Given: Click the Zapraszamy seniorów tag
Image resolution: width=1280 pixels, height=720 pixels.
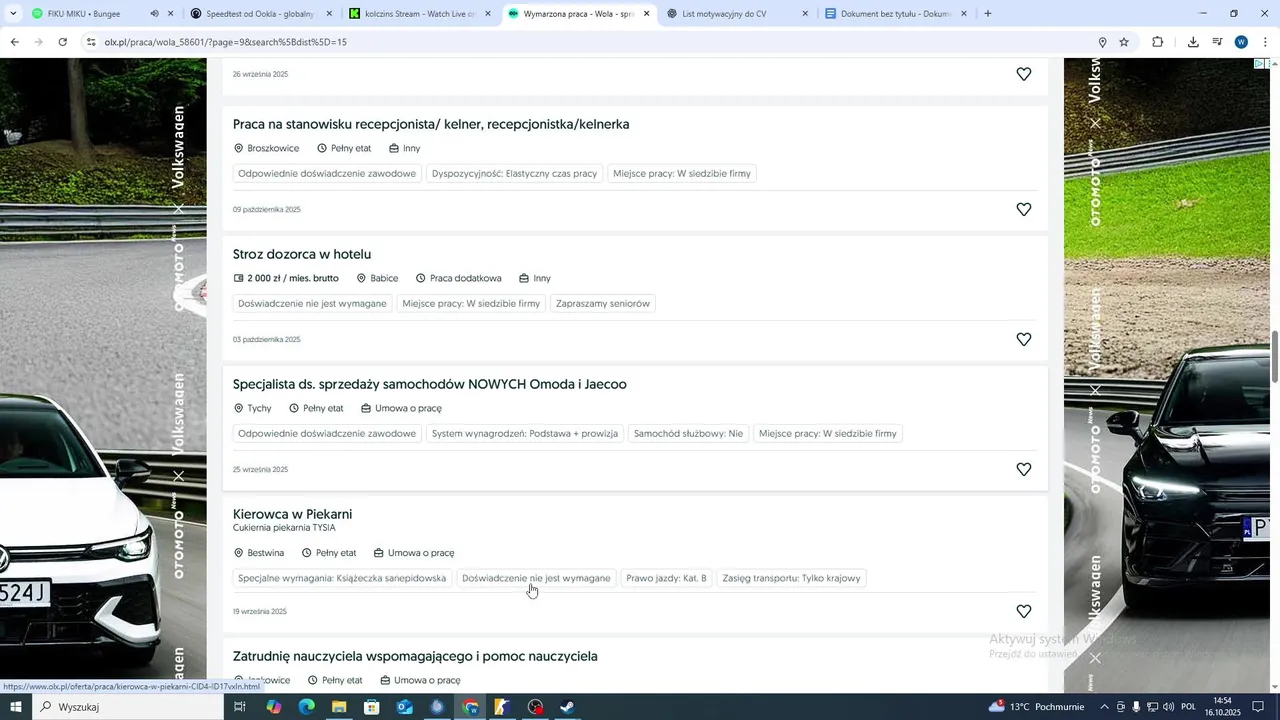Looking at the screenshot, I should point(603,304).
